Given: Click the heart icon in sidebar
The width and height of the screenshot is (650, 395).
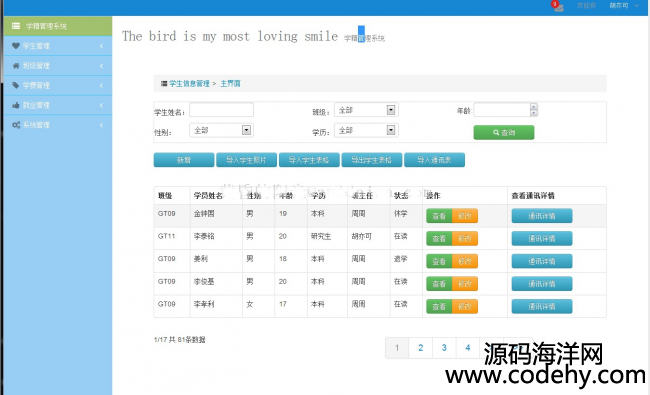Looking at the screenshot, I should click(16, 46).
